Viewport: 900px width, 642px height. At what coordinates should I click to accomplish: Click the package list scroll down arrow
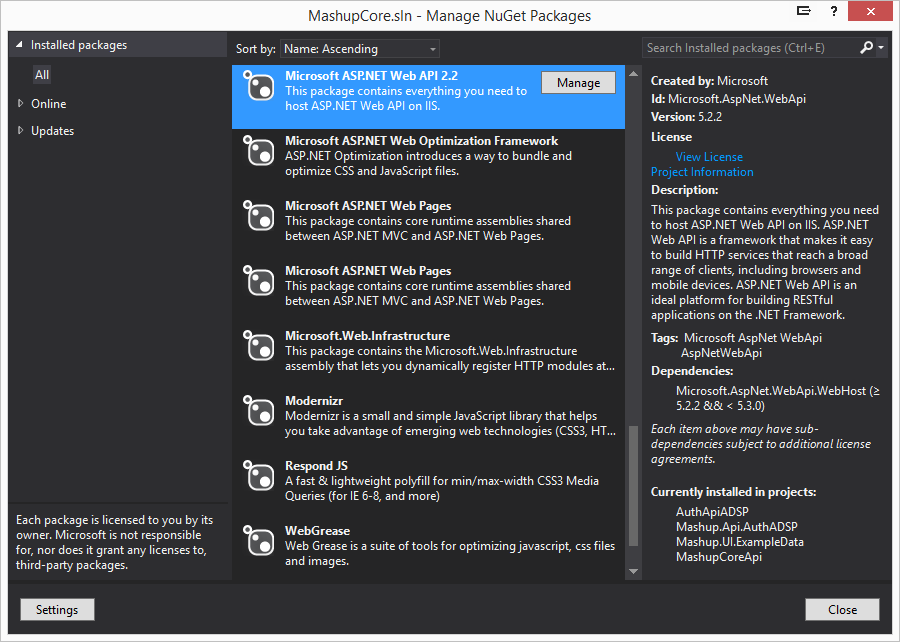pyautogui.click(x=634, y=571)
